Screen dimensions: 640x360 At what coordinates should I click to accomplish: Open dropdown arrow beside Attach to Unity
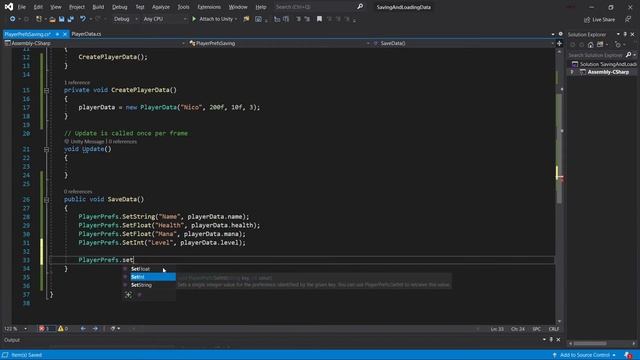point(236,19)
